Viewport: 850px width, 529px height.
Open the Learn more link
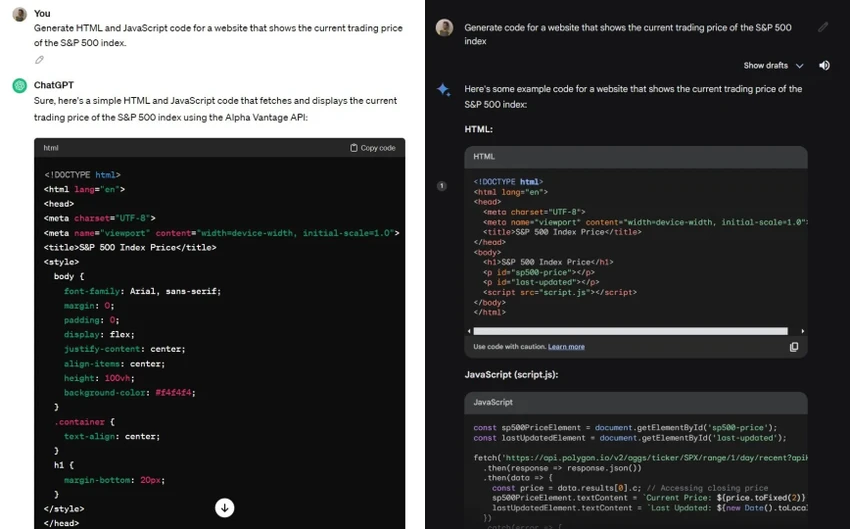566,347
